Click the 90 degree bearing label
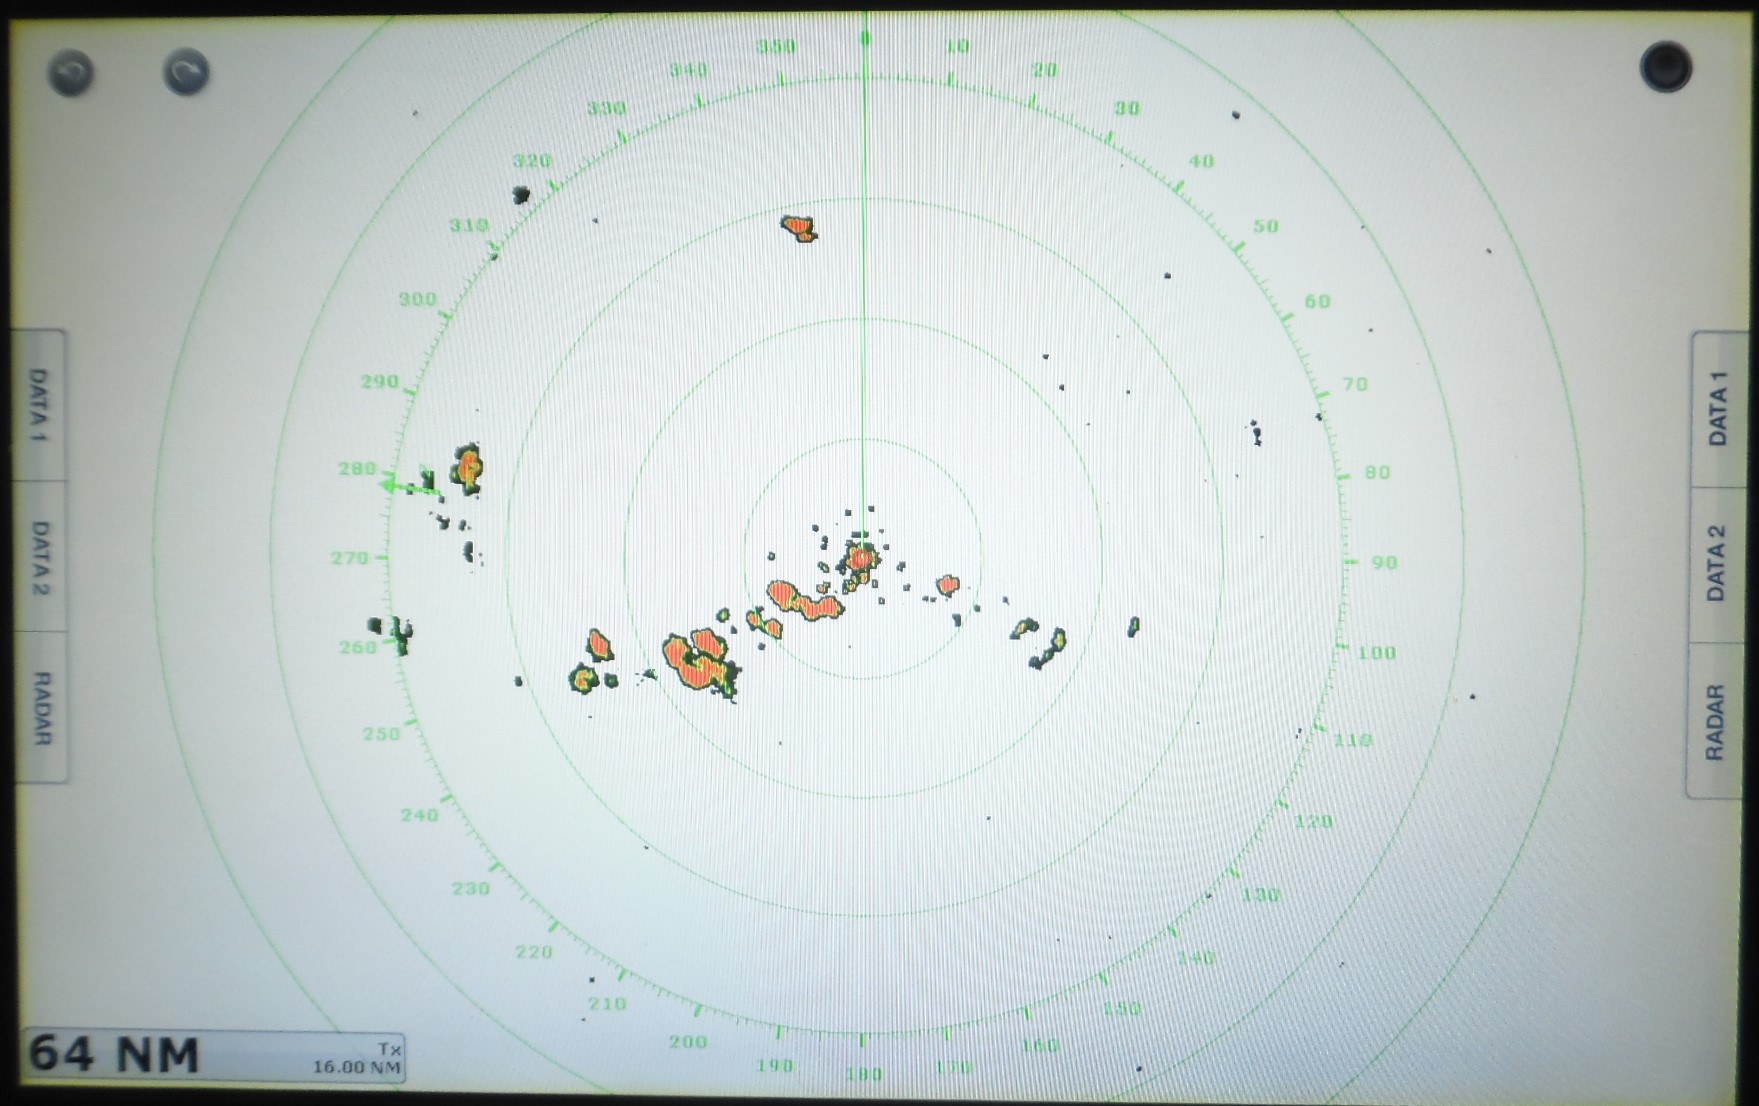This screenshot has height=1106, width=1759. point(1384,563)
